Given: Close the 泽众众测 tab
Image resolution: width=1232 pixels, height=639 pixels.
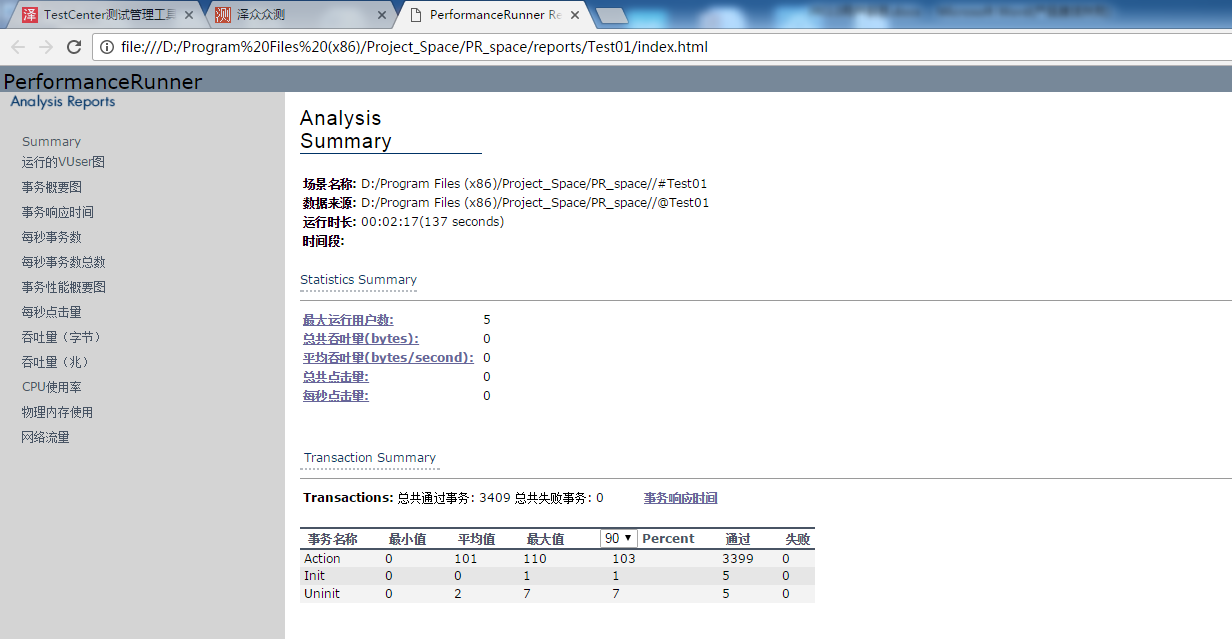Looking at the screenshot, I should pos(381,15).
